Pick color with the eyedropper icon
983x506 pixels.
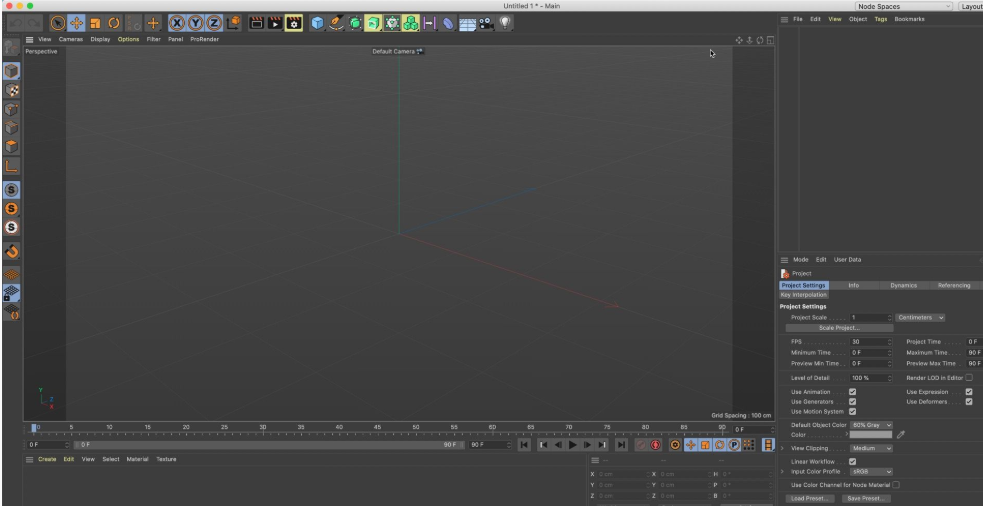[x=901, y=435]
